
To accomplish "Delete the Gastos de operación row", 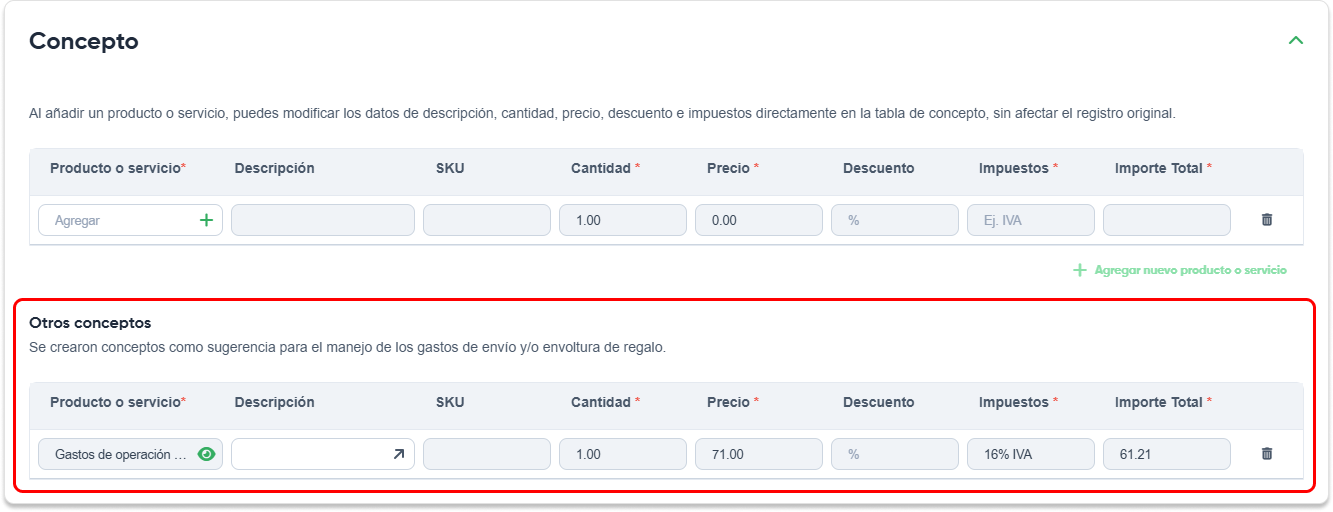I will [x=1267, y=454].
